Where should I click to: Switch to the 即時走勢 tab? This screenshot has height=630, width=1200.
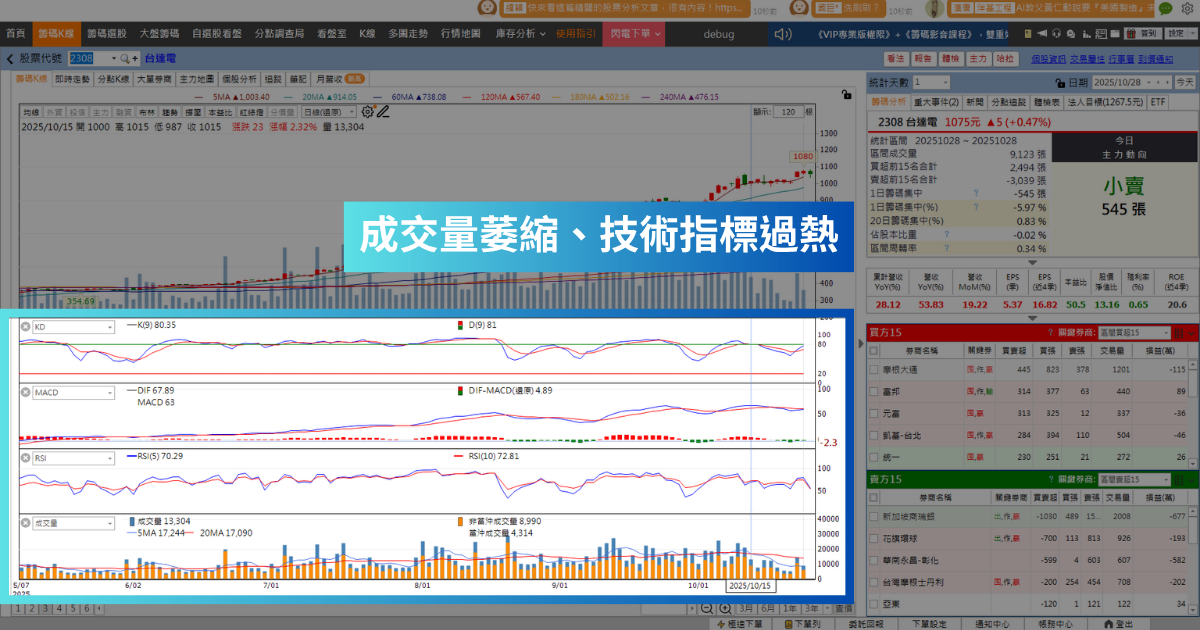point(72,78)
